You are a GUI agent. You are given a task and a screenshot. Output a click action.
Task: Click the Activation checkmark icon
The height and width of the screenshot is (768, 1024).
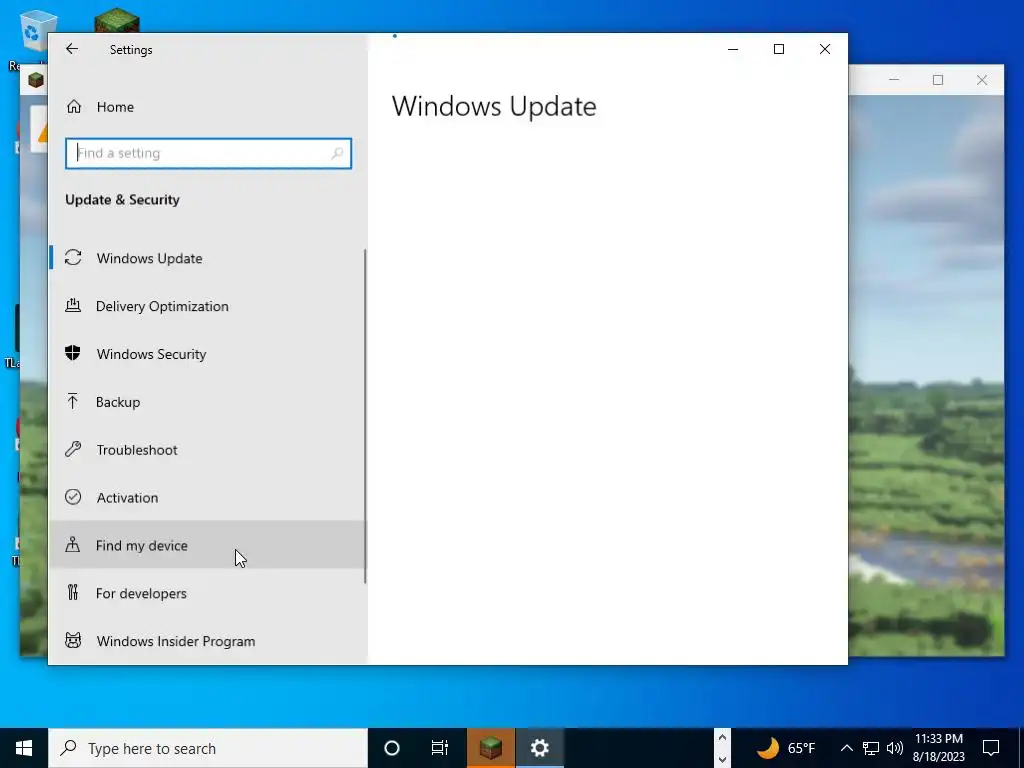pos(73,497)
